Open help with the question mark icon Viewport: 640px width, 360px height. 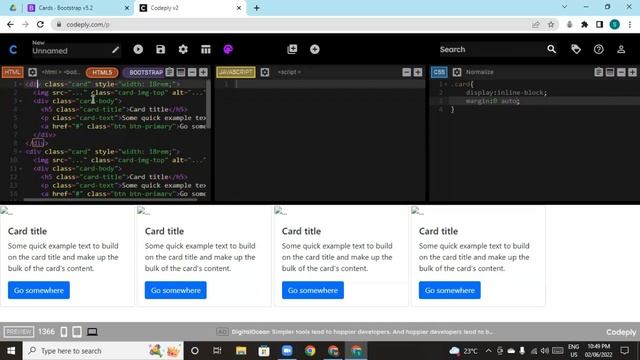pos(598,49)
